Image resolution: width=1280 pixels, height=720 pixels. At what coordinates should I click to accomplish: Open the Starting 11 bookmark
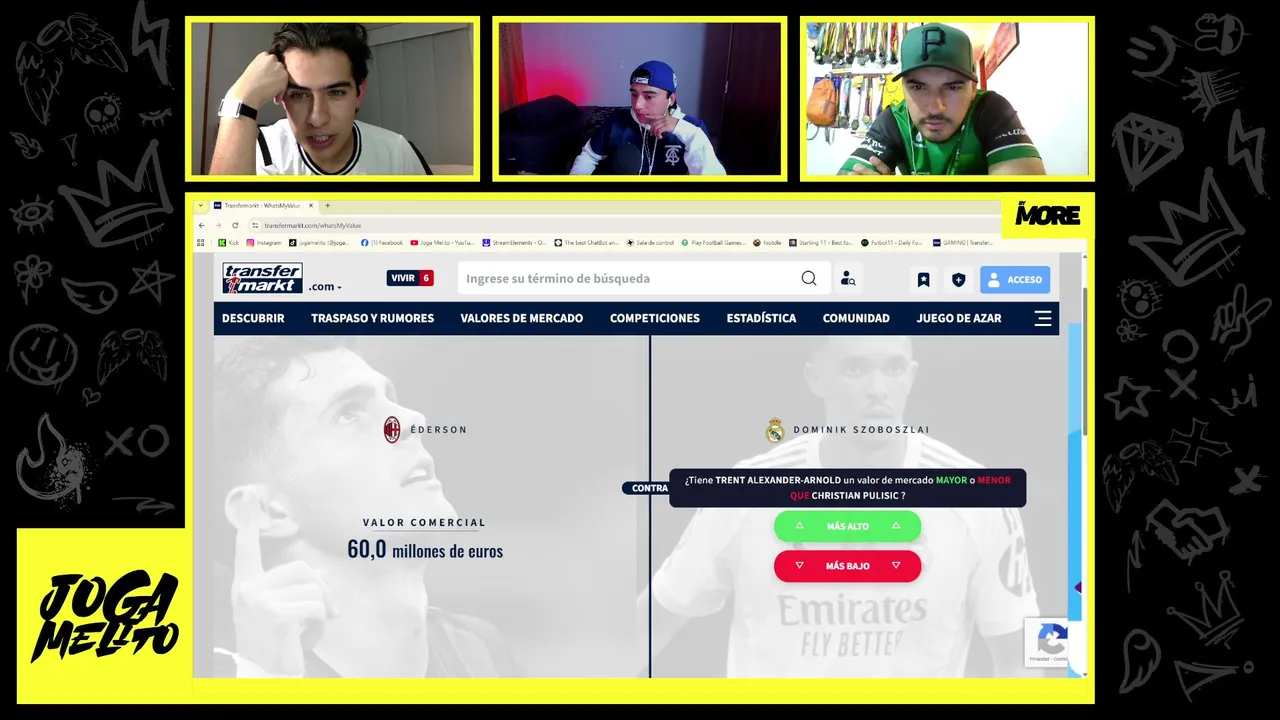point(821,242)
